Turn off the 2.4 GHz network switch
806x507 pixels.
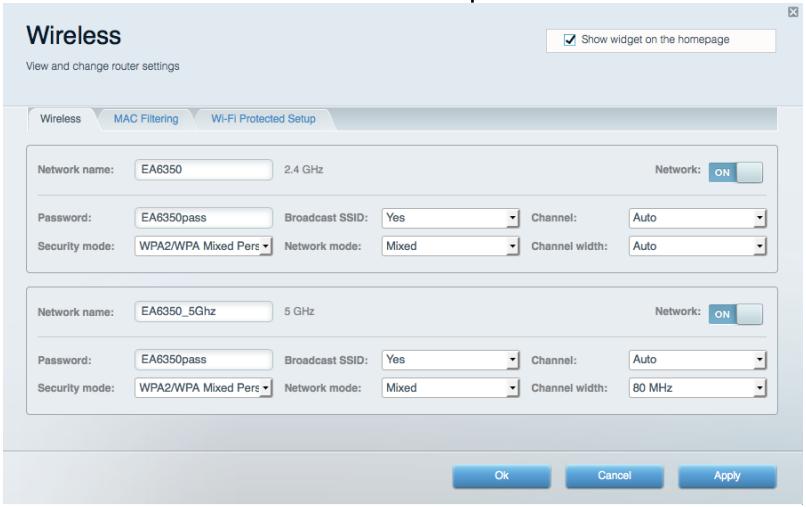[x=736, y=173]
